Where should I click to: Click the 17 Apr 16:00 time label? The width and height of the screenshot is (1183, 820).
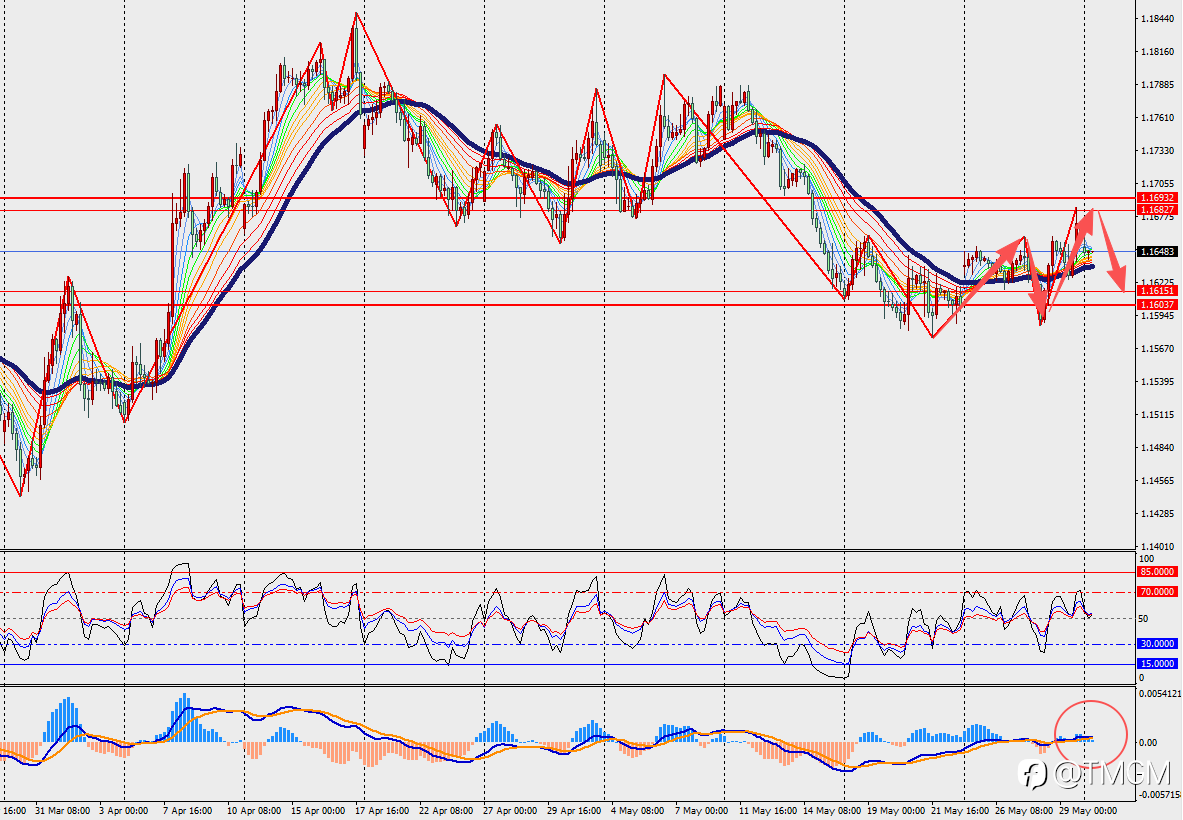pyautogui.click(x=383, y=811)
